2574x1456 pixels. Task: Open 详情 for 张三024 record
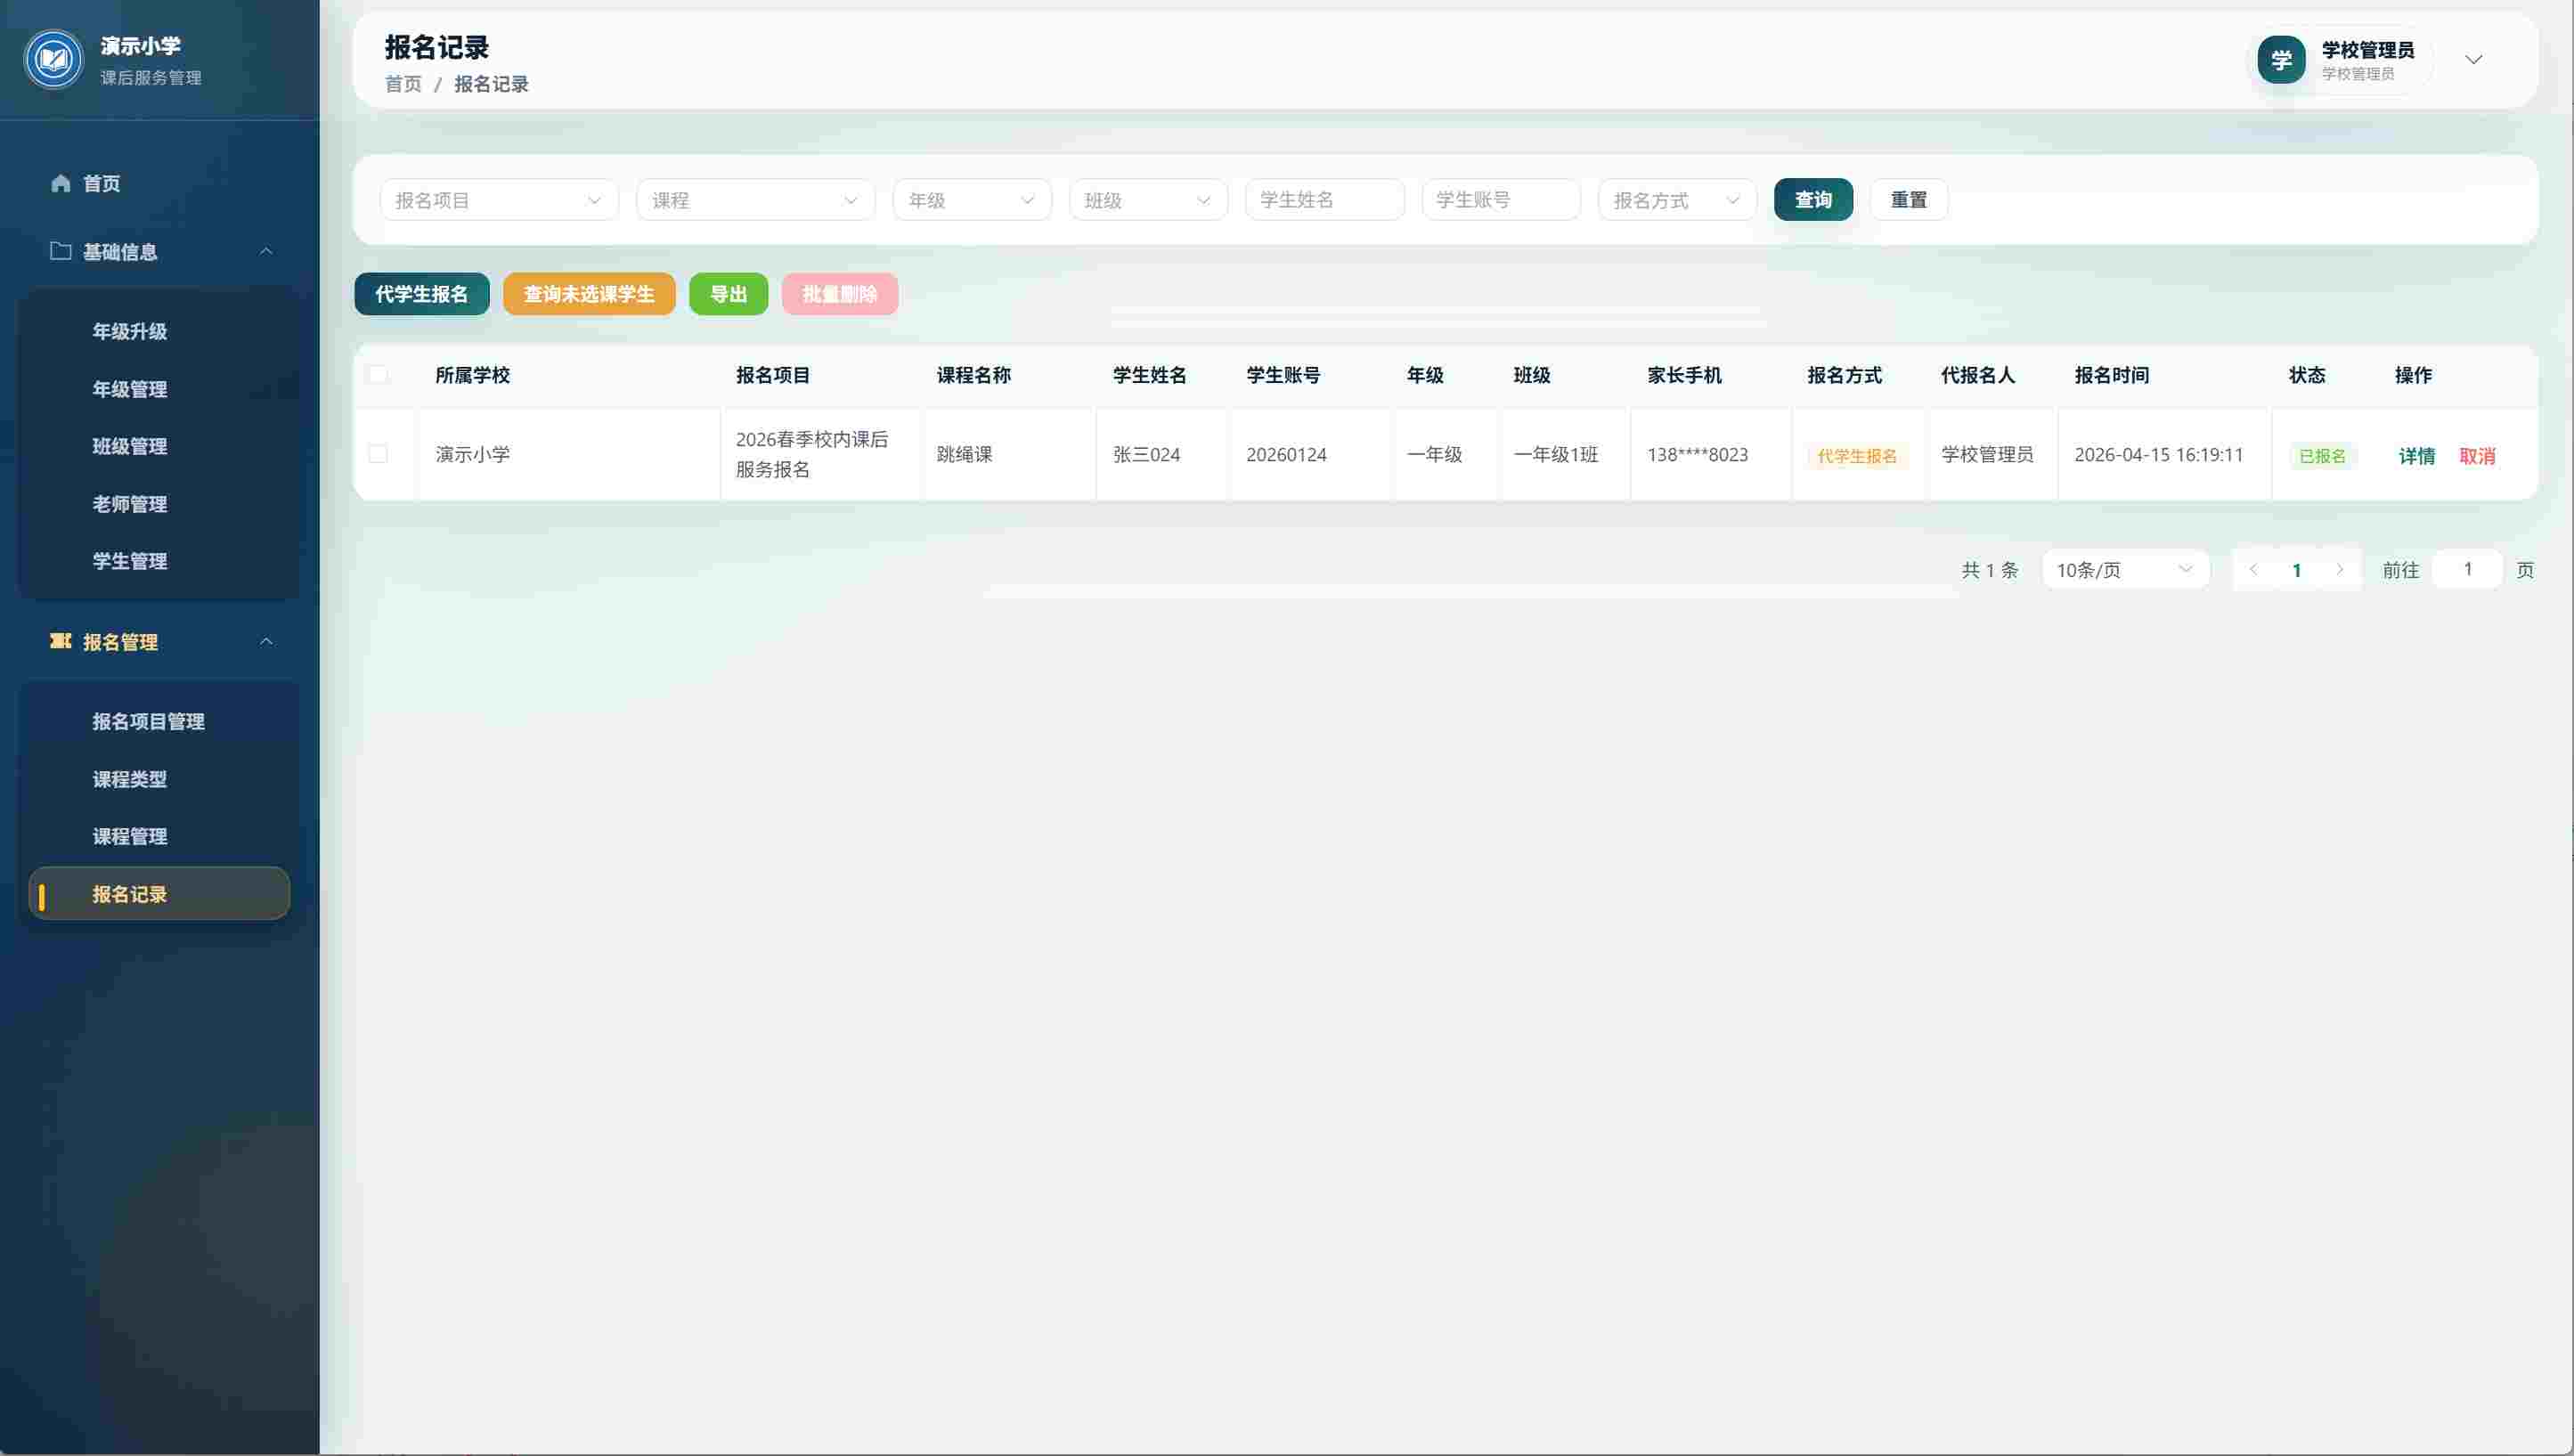point(2416,456)
